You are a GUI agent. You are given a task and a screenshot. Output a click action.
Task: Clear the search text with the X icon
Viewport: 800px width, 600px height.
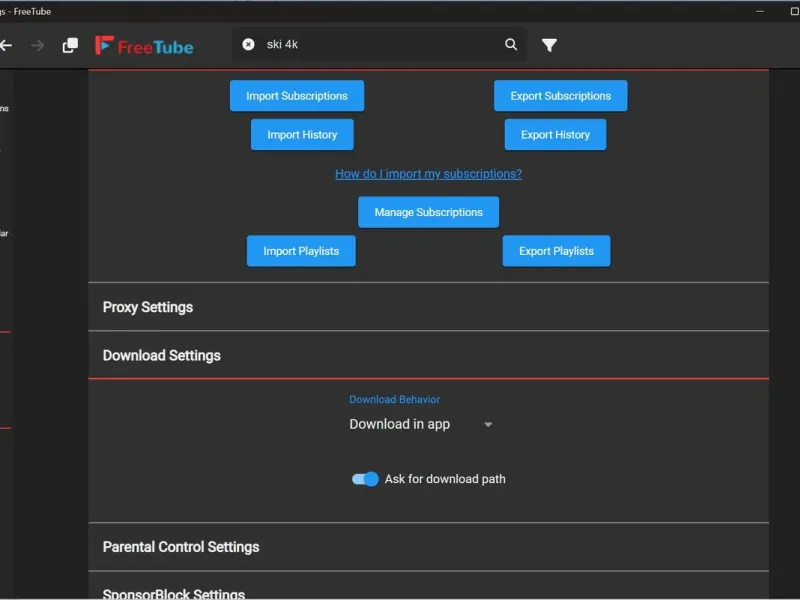pyautogui.click(x=248, y=44)
